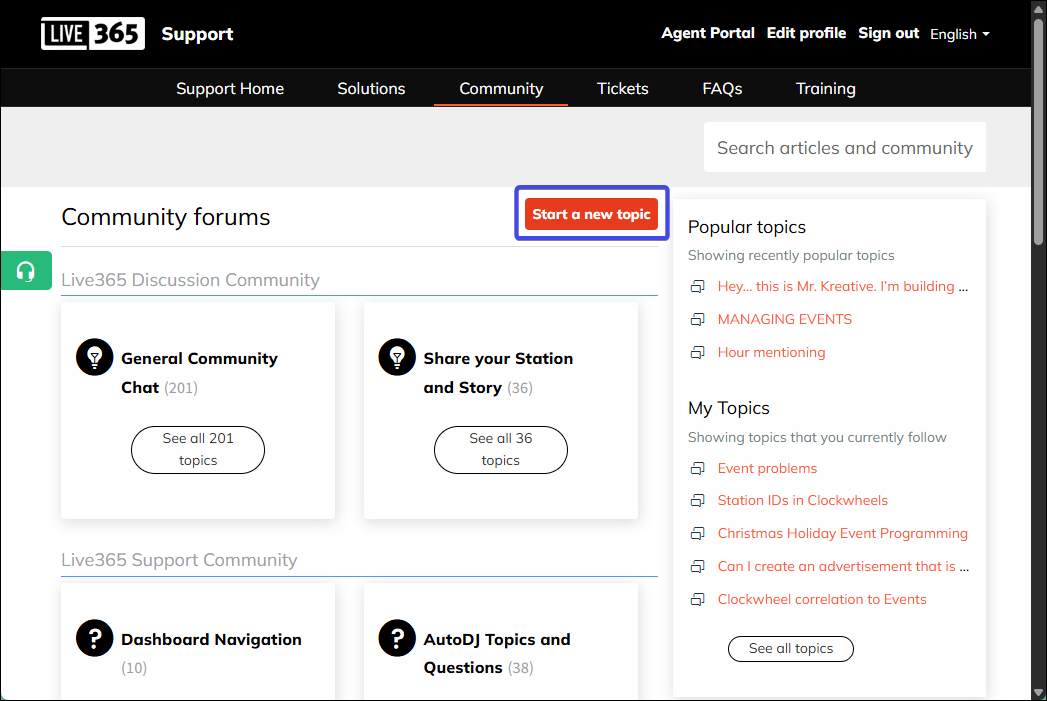Click the lightbulb icon for General Community Chat
Image resolution: width=1047 pixels, height=701 pixels.
click(95, 357)
